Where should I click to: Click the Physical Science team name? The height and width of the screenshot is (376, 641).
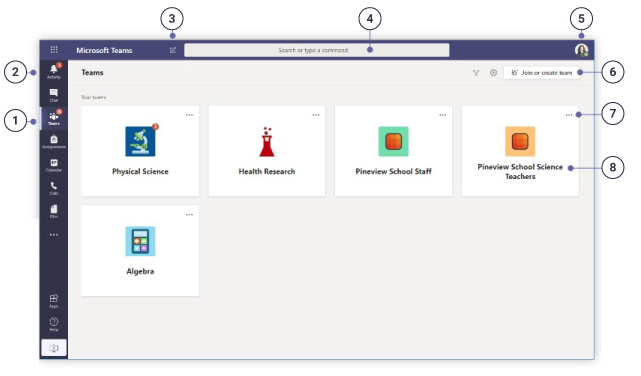pos(140,172)
